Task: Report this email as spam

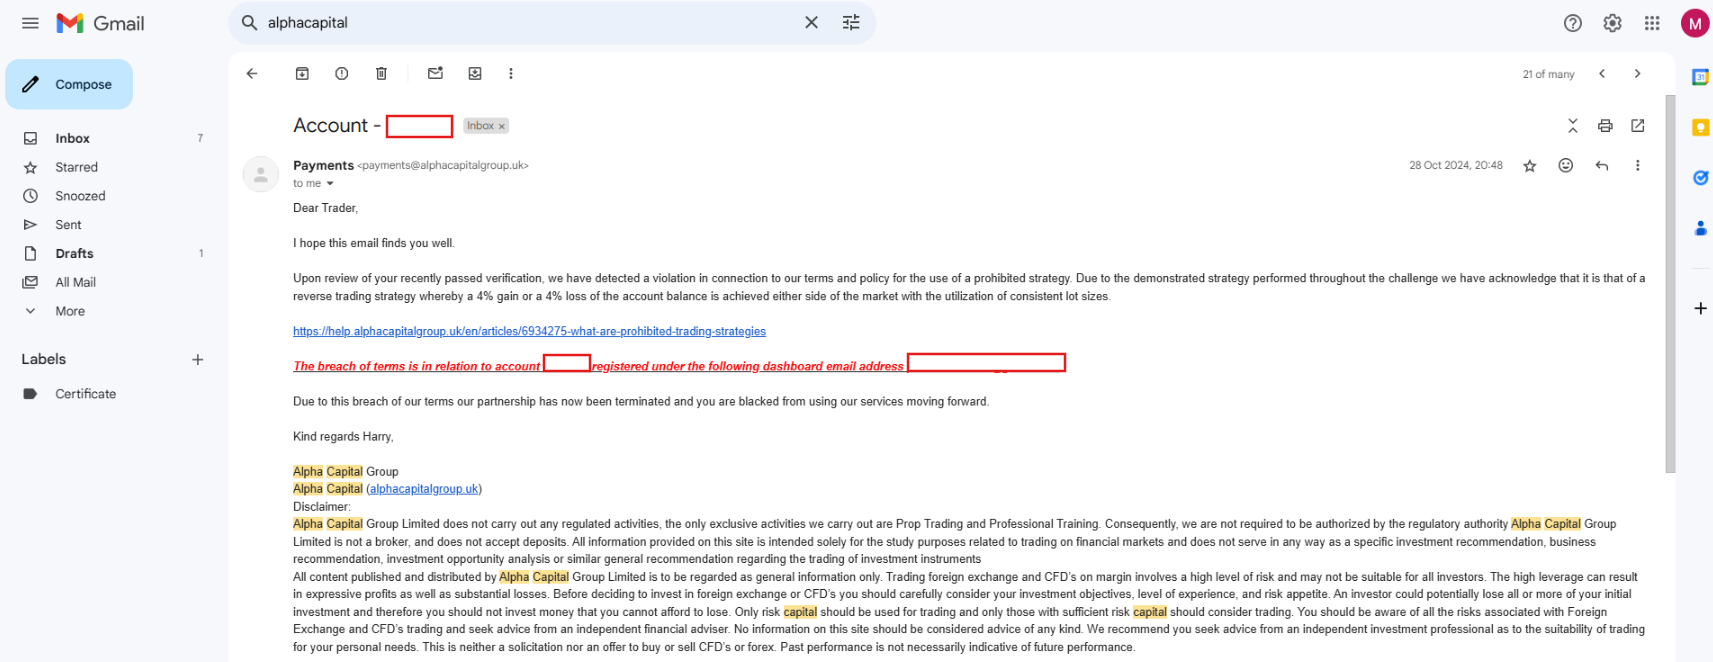Action: 341,73
